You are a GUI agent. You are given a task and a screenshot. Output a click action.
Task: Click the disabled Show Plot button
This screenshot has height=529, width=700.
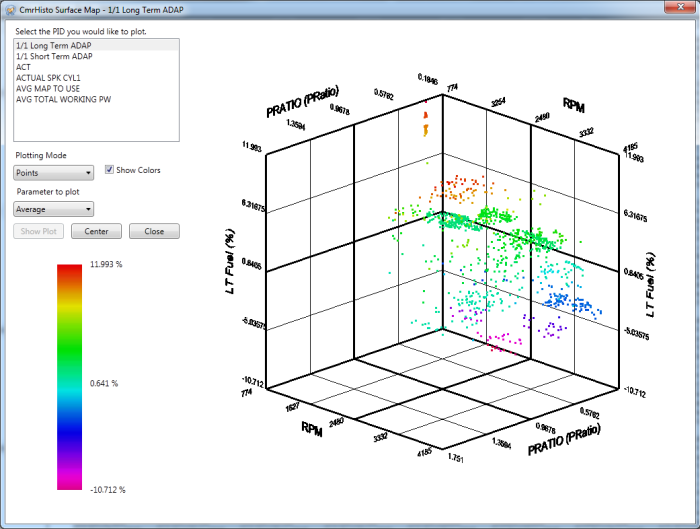tap(38, 231)
